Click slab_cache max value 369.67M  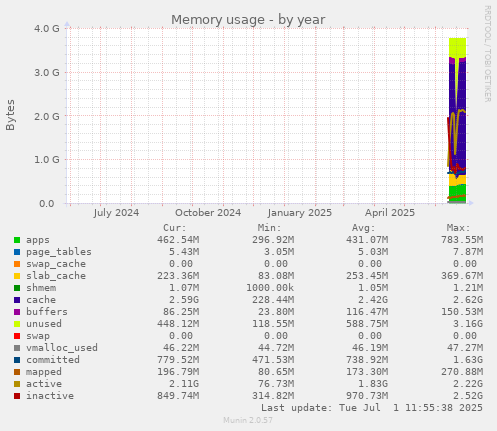click(x=462, y=276)
